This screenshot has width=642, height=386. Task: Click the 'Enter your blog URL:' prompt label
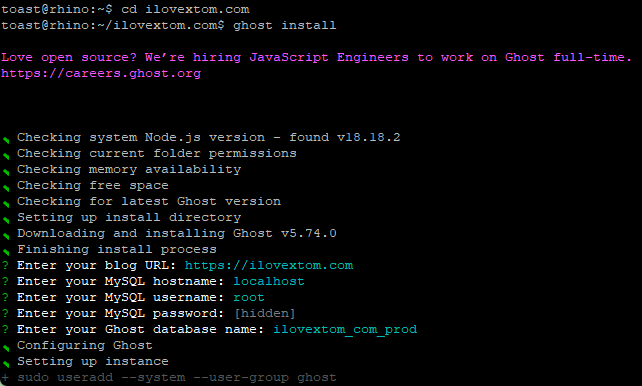pos(97,265)
